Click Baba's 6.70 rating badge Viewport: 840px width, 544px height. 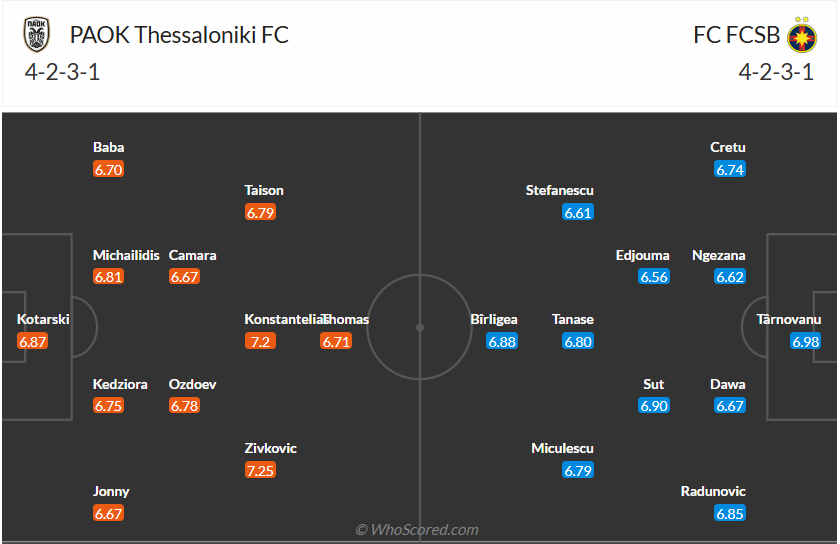(108, 169)
